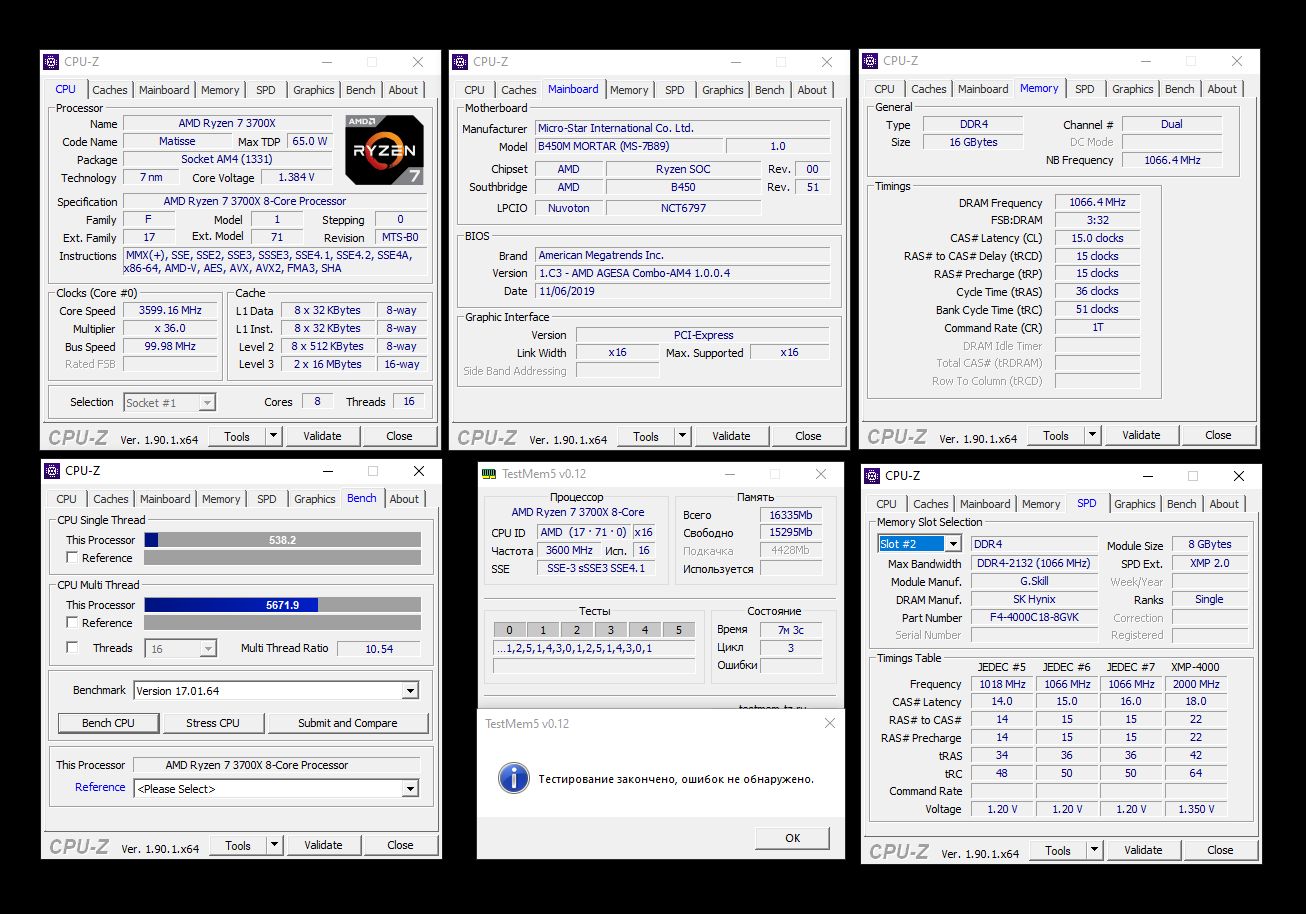Go to About tab in the Bench window
Screen dimensions: 1306x914
pos(404,499)
